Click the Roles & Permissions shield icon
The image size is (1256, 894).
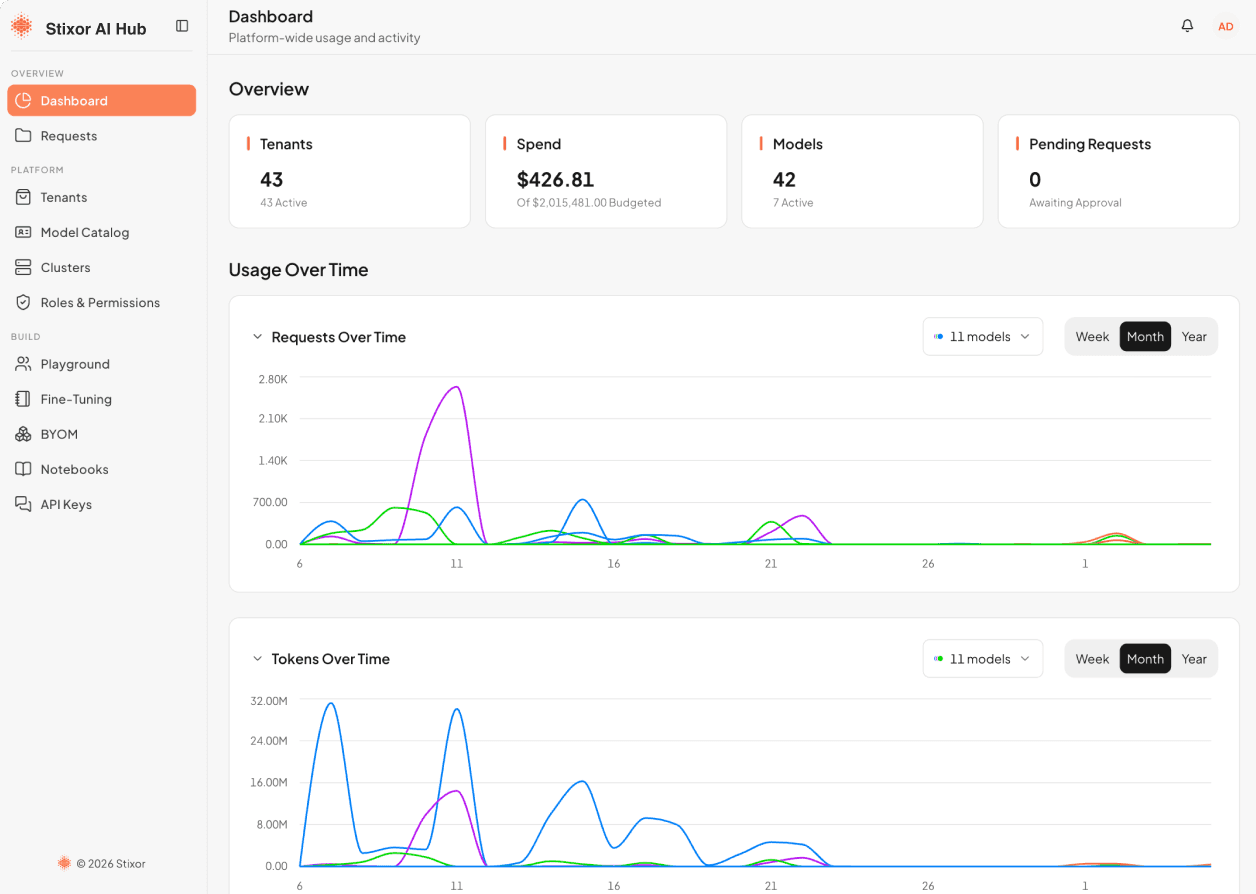[23, 302]
